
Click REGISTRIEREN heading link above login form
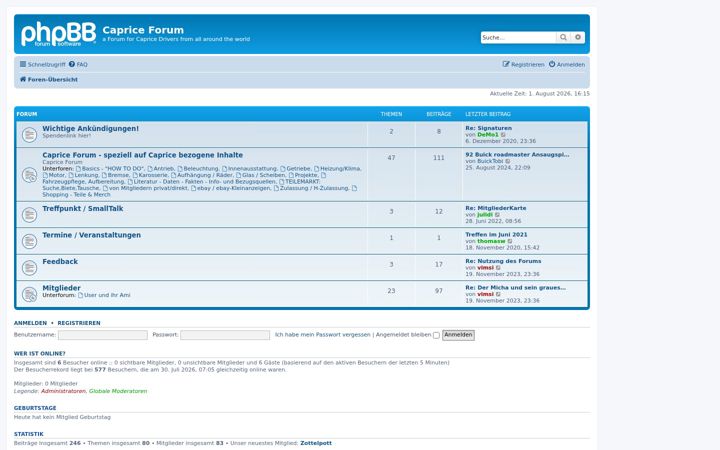click(x=79, y=323)
